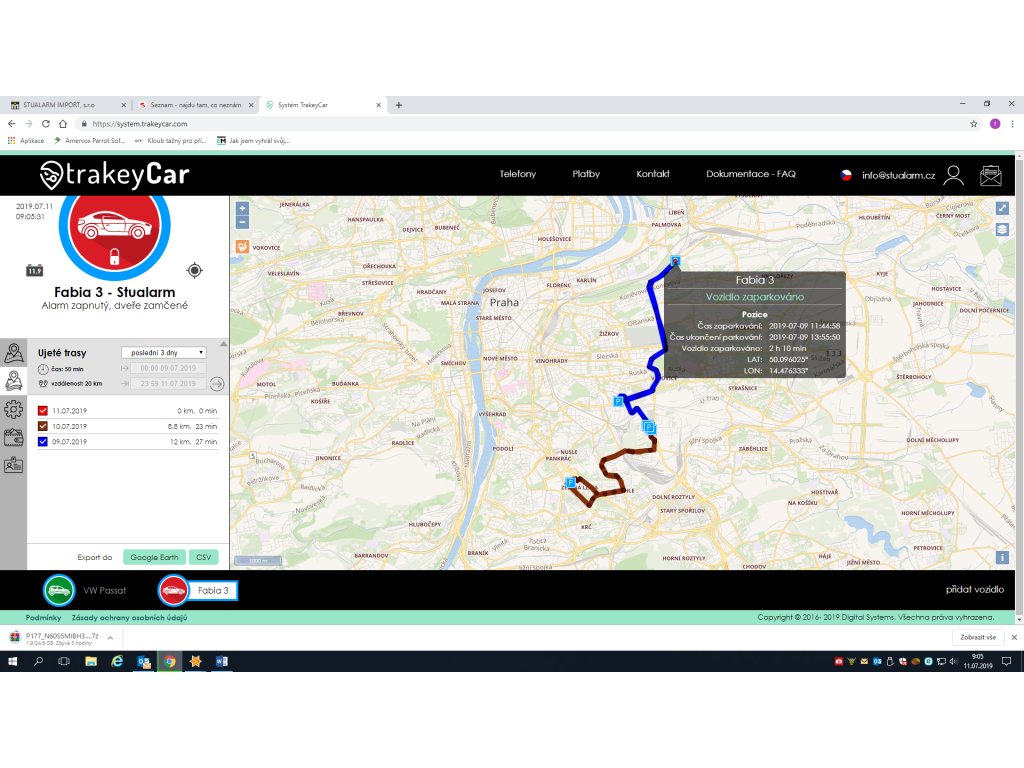This screenshot has height=768, width=1024.
Task: Toggle the 09.07.2019 route checkbox
Action: (x=42, y=441)
